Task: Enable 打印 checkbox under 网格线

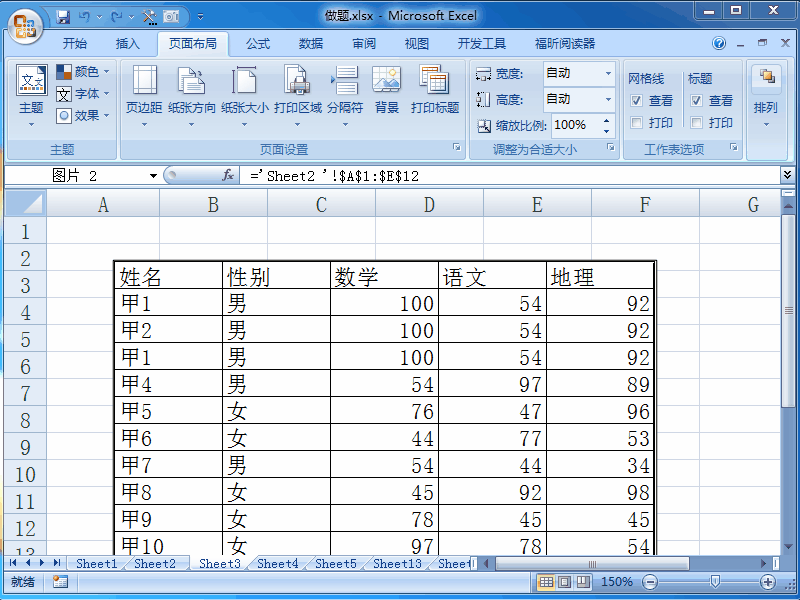Action: 635,121
